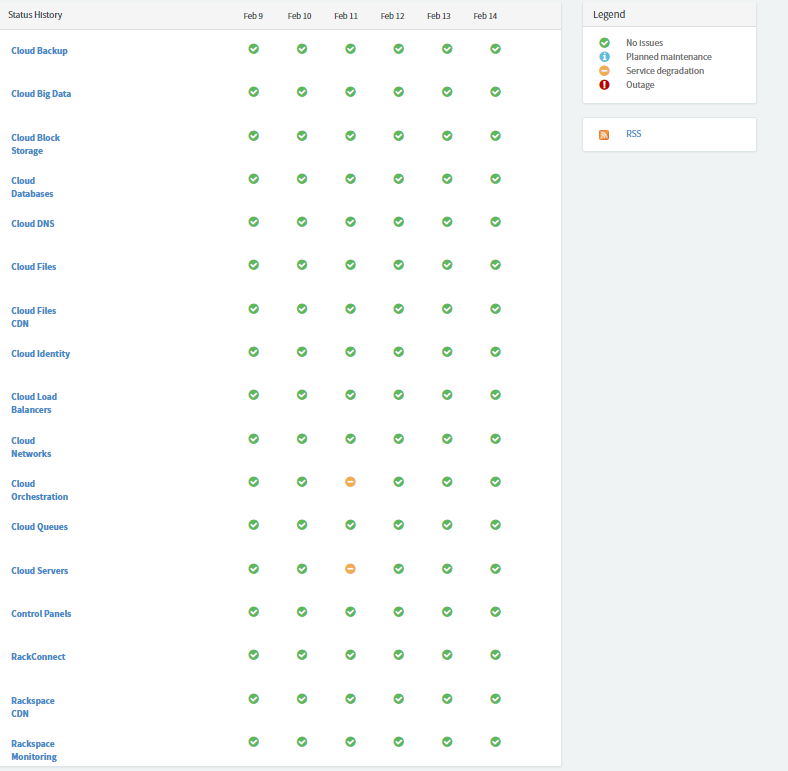Open the Cloud Block Storage service link
This screenshot has height=771, width=788.
pos(36,144)
